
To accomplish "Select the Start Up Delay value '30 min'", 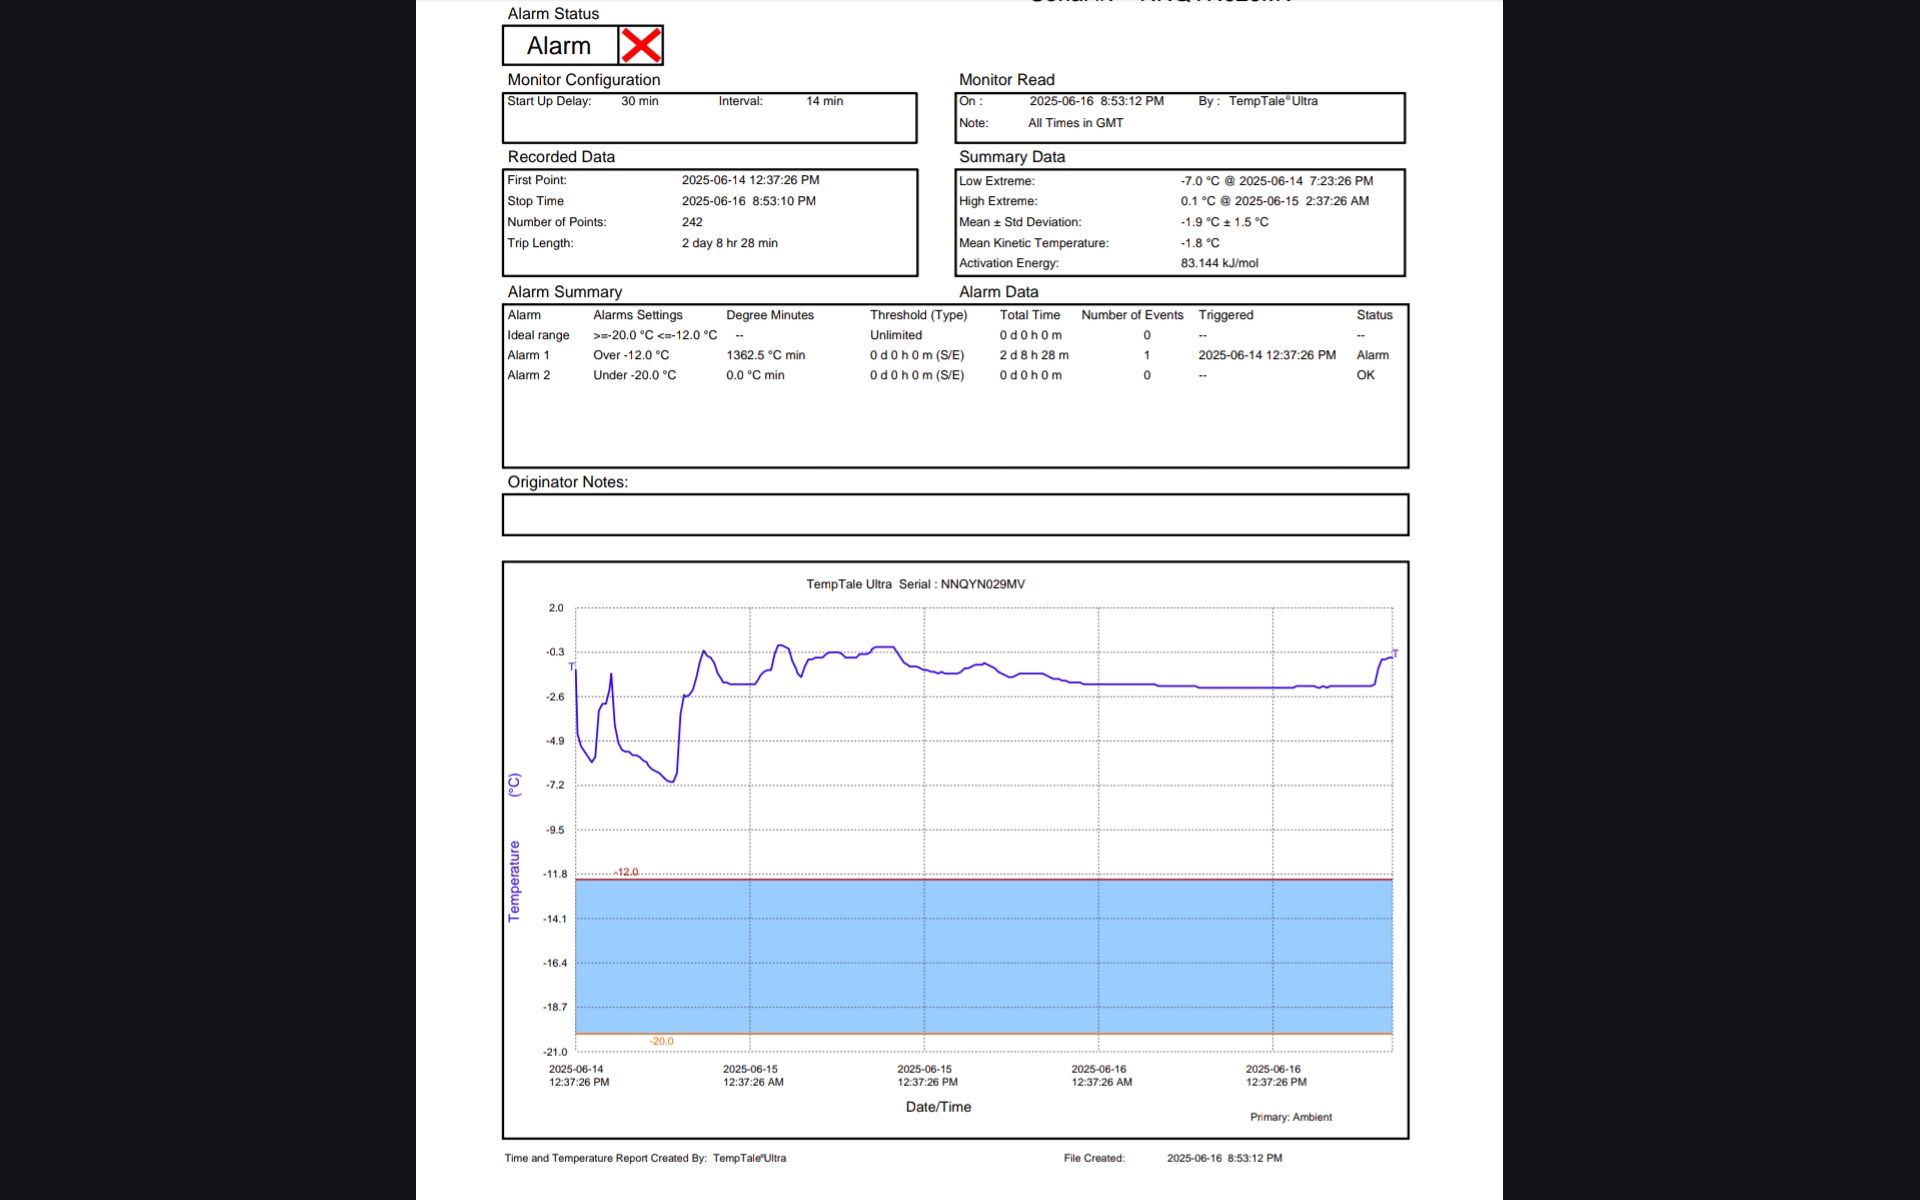I will tap(640, 101).
